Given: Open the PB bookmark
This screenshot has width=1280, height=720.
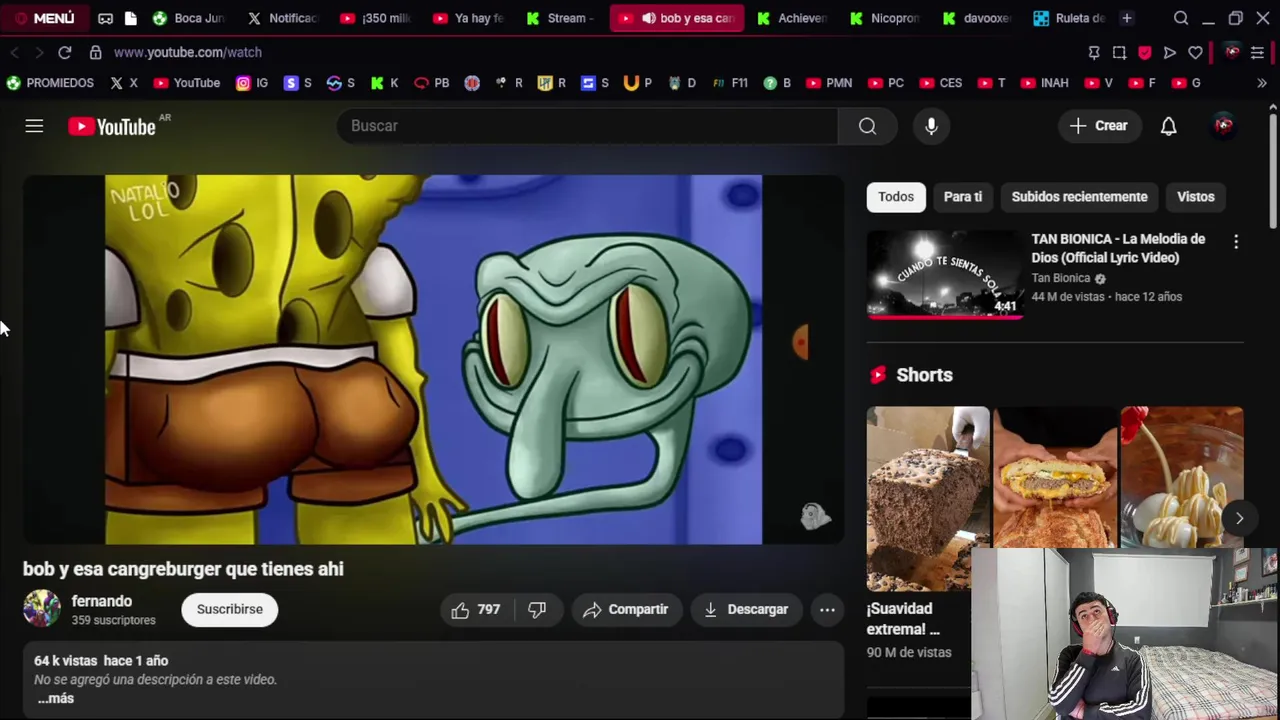Looking at the screenshot, I should (432, 83).
